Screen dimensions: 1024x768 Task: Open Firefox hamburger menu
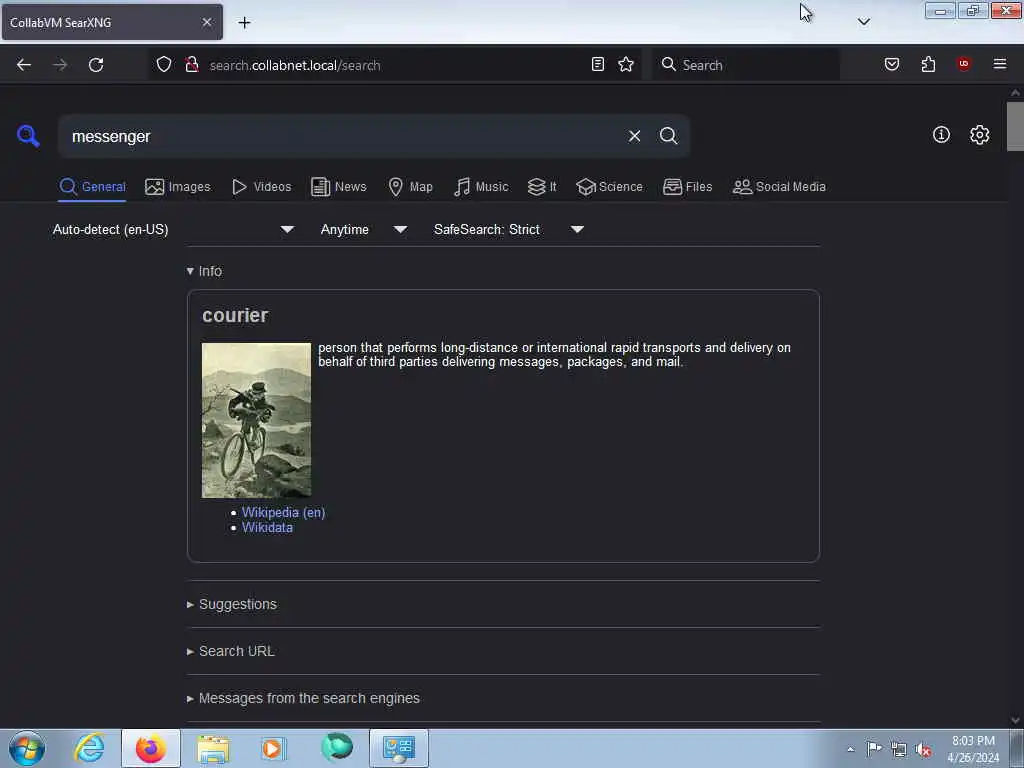(x=999, y=64)
